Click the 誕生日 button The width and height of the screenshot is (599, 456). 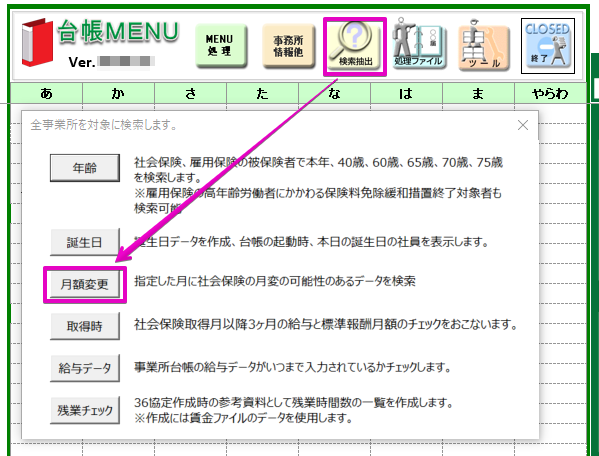tap(85, 242)
